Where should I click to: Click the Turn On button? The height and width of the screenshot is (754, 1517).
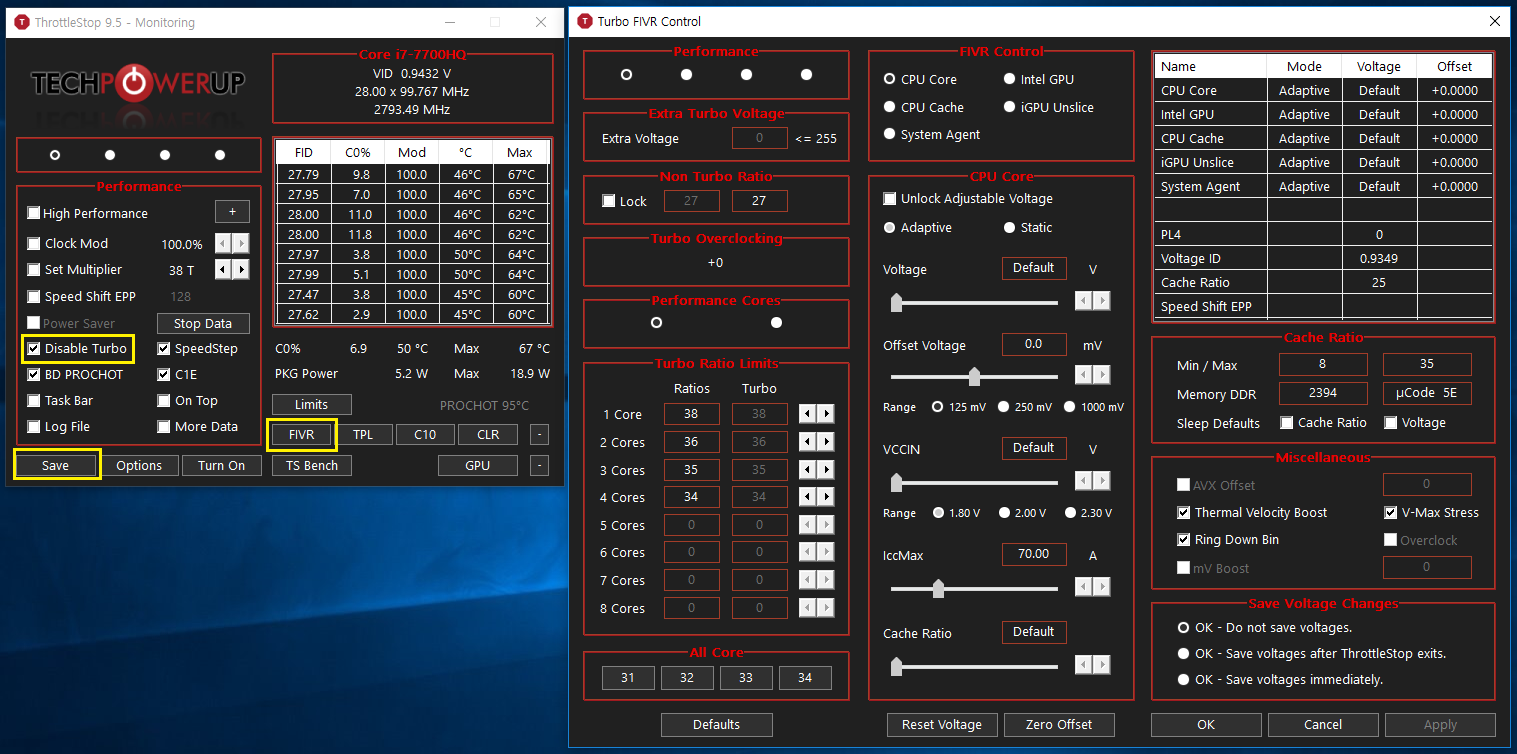click(221, 465)
